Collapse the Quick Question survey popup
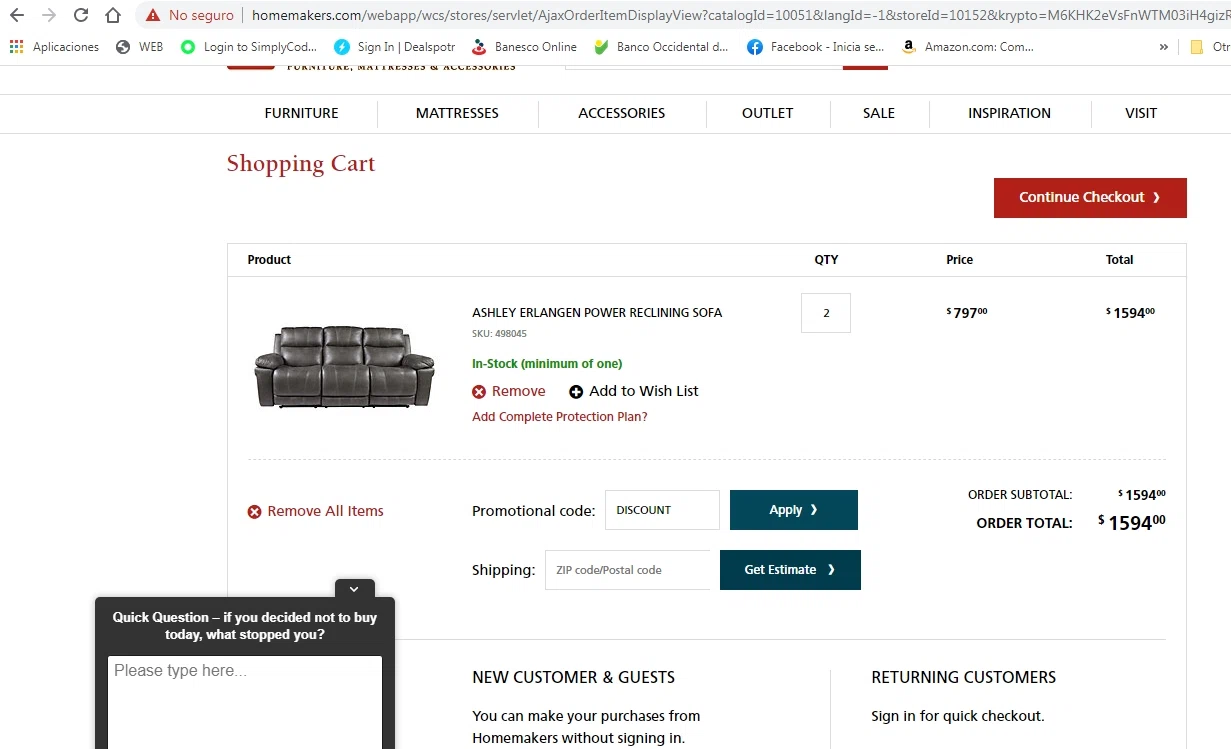This screenshot has height=749, width=1231. [x=354, y=589]
